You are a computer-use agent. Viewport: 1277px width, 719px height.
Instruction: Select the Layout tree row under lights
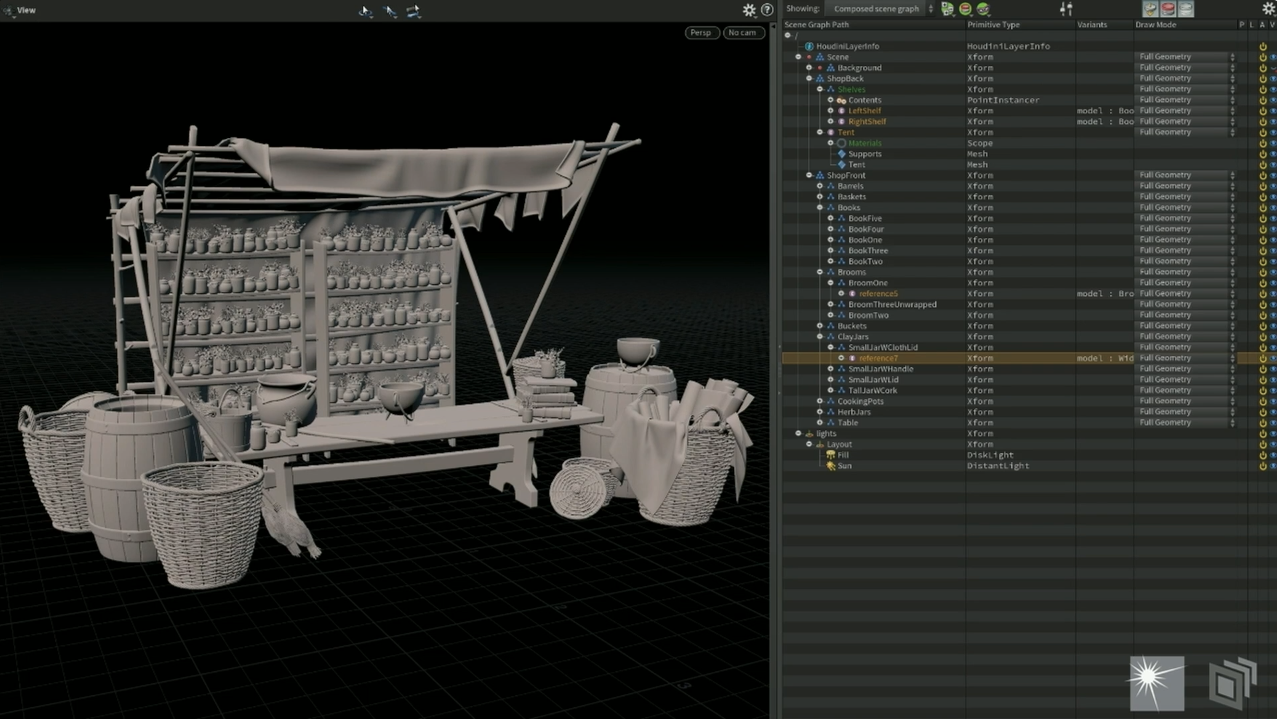tap(839, 444)
